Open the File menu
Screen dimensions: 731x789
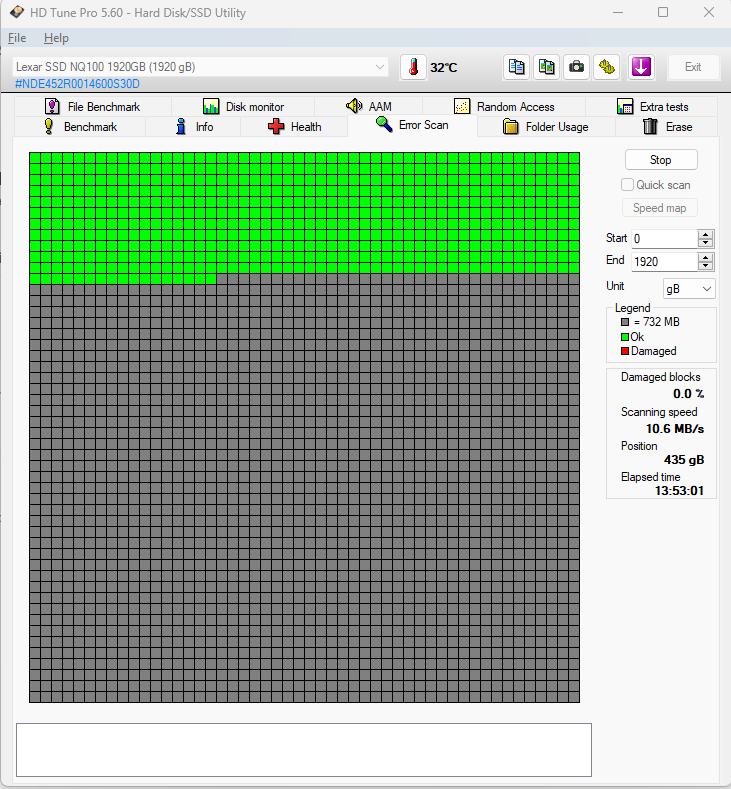17,38
